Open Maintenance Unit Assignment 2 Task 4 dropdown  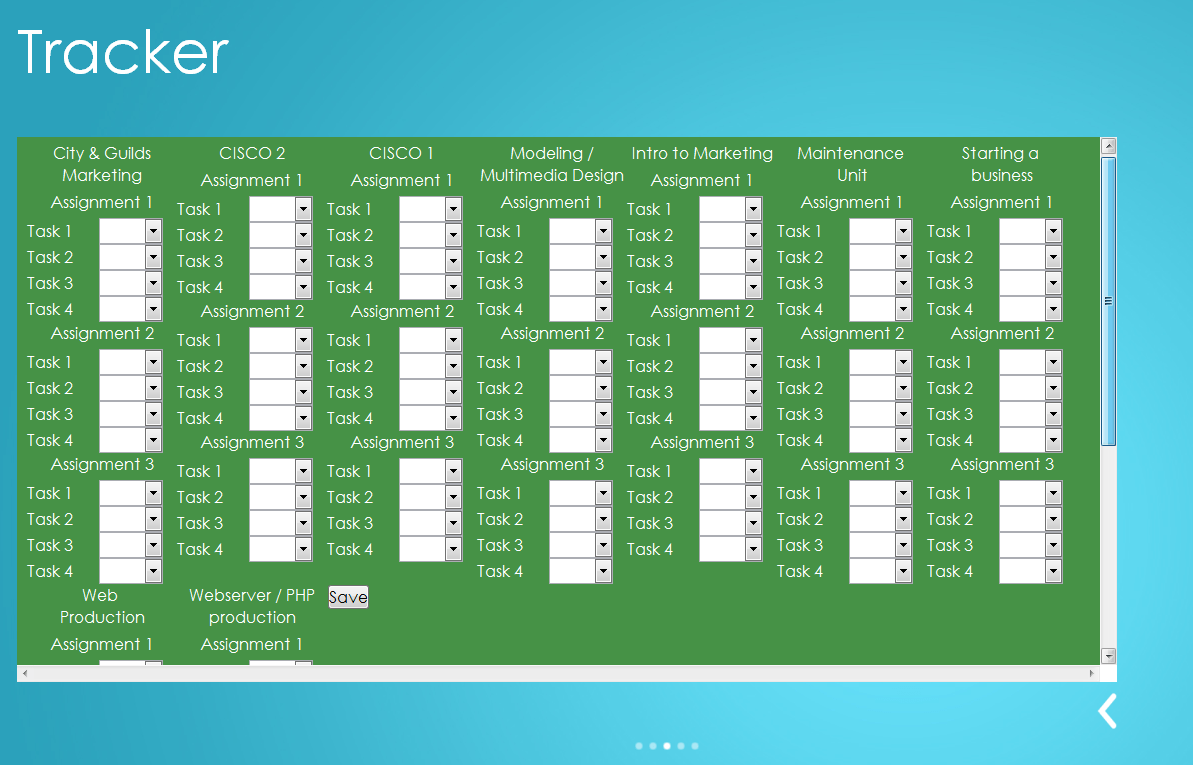tap(880, 441)
